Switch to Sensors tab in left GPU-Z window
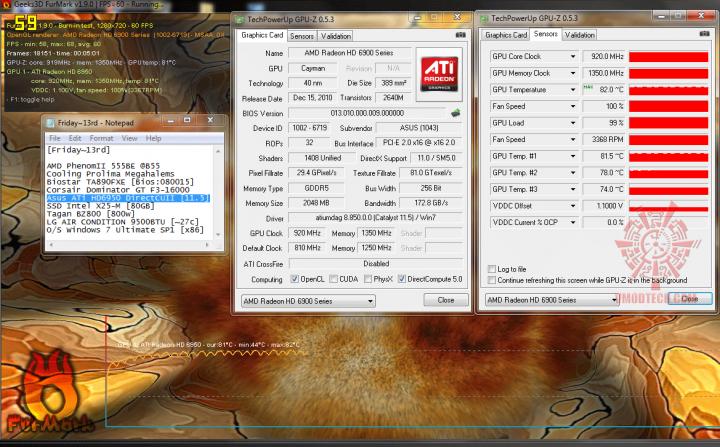720x447 pixels. click(302, 36)
